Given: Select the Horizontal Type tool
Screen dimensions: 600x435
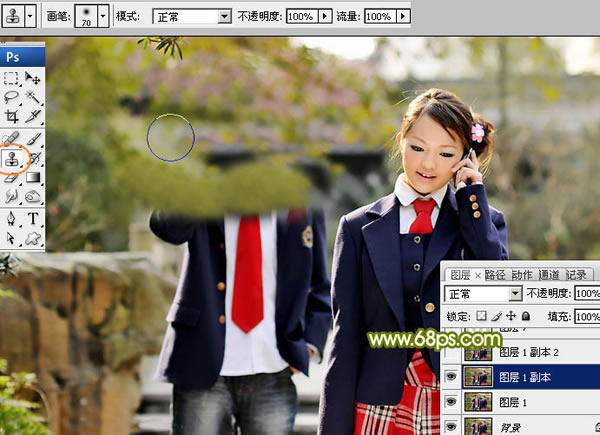Looking at the screenshot, I should pyautogui.click(x=33, y=218).
